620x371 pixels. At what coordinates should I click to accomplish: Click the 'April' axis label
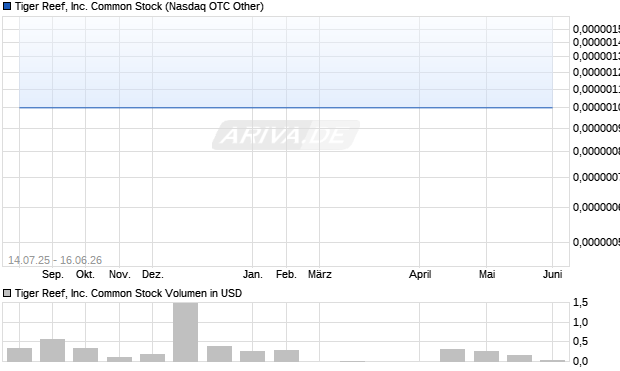(420, 274)
